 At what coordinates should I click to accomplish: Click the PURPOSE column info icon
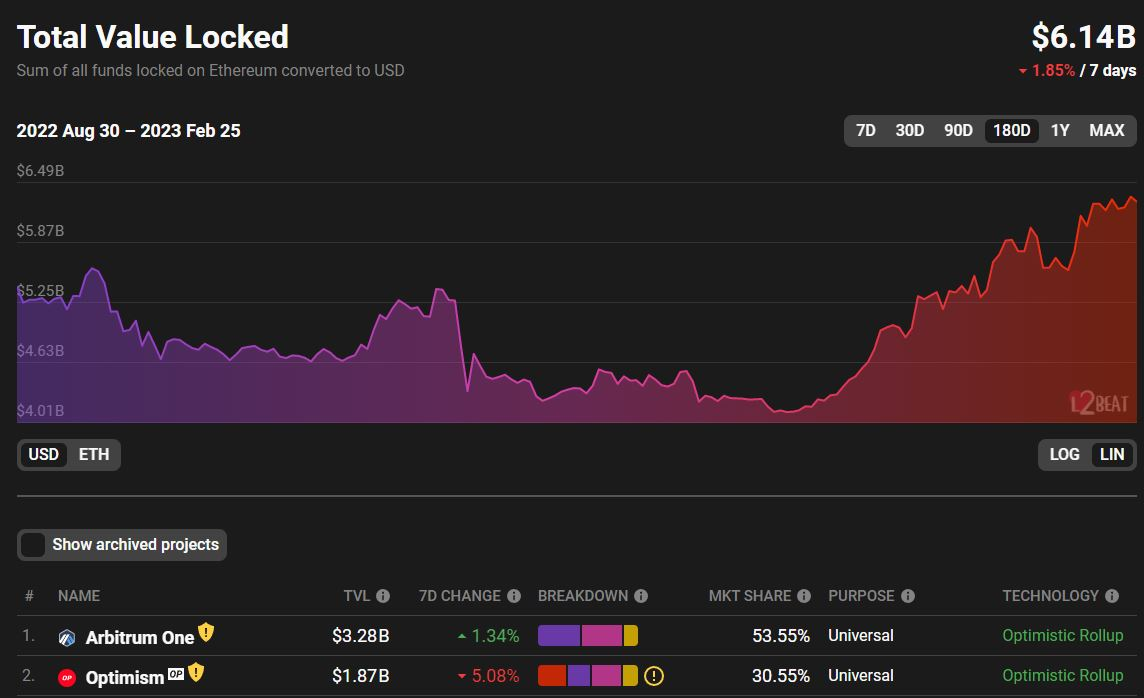pyautogui.click(x=908, y=596)
